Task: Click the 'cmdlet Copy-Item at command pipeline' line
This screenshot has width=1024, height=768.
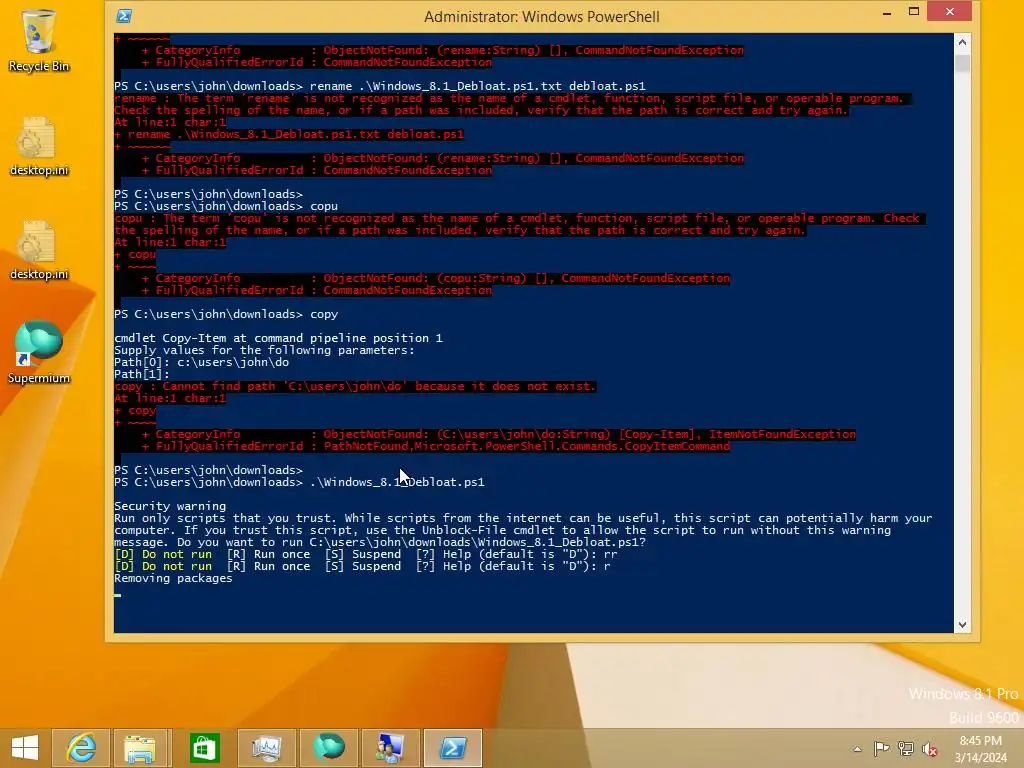Action: click(278, 338)
